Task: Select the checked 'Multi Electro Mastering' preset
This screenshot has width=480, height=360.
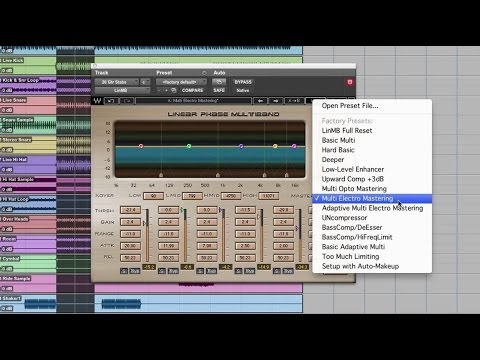Action: [x=372, y=198]
